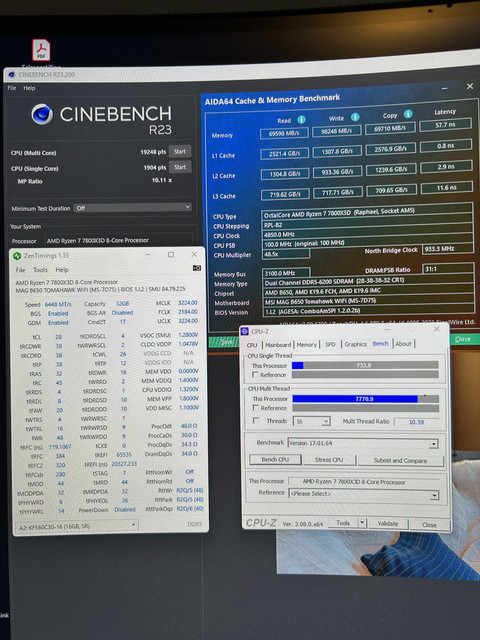The height and width of the screenshot is (640, 480).
Task: Enable Reference checkbox under CPU Multi Thread
Action: coord(256,408)
